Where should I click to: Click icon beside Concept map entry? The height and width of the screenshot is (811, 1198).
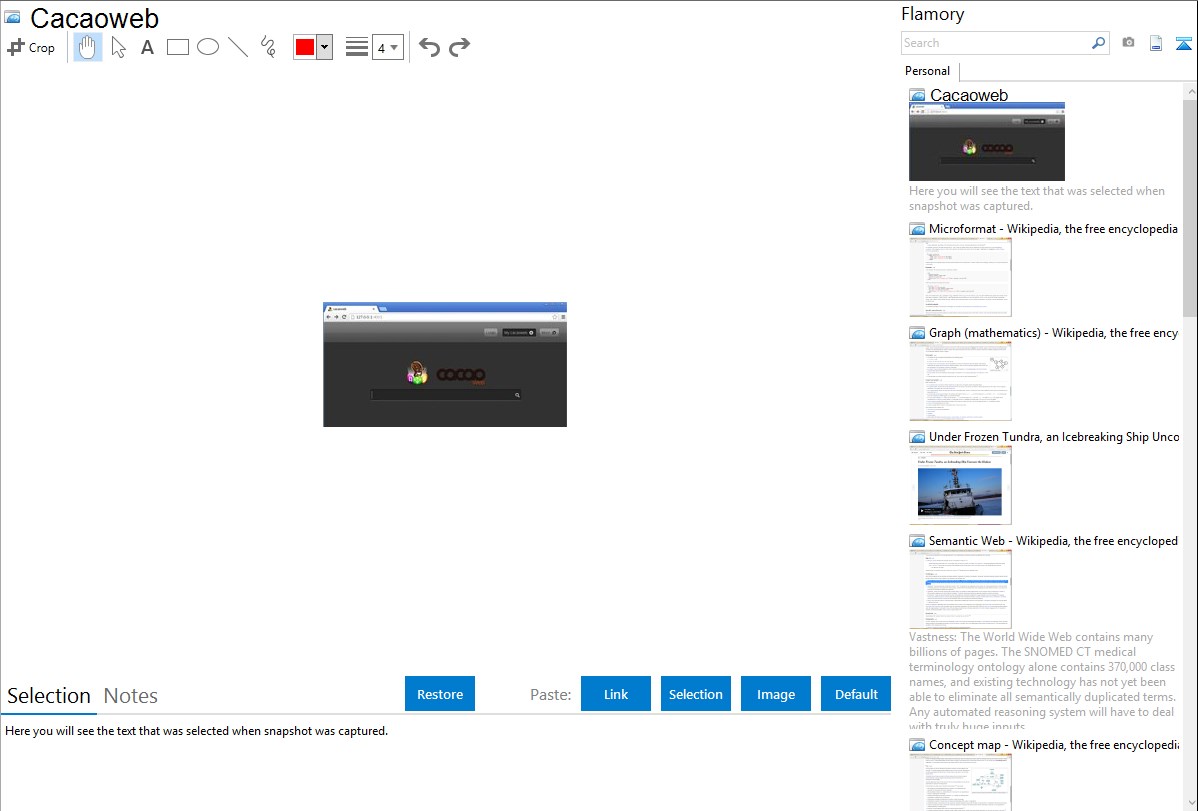pyautogui.click(x=917, y=744)
